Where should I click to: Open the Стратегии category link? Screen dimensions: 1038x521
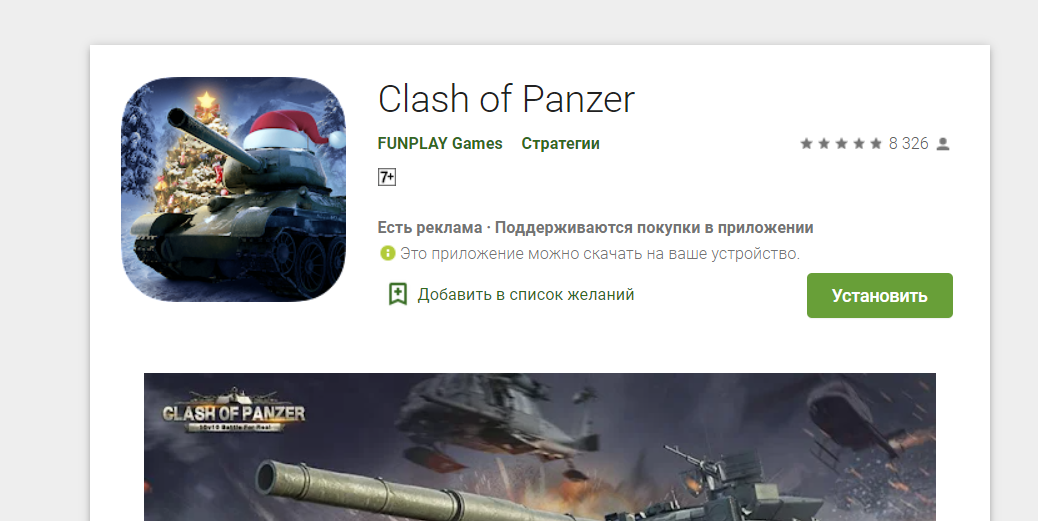[560, 144]
